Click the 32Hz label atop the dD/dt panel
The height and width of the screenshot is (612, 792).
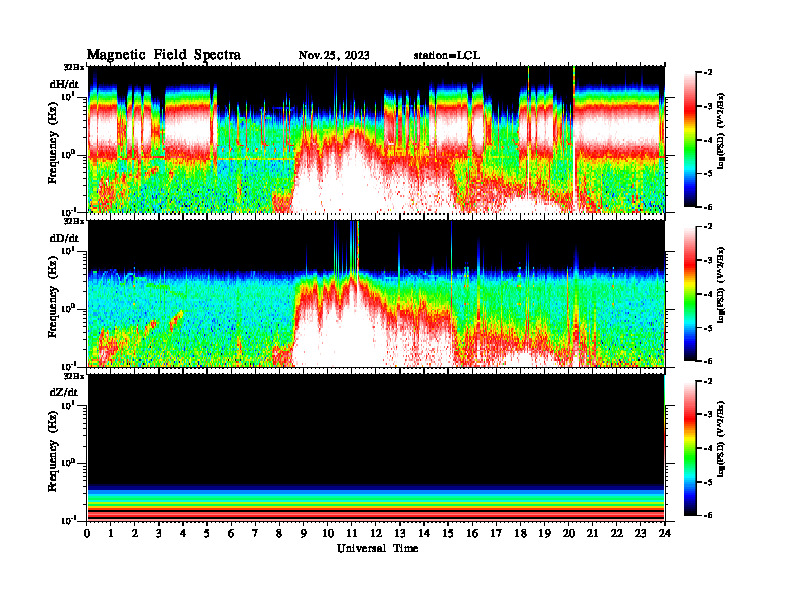coord(74,221)
